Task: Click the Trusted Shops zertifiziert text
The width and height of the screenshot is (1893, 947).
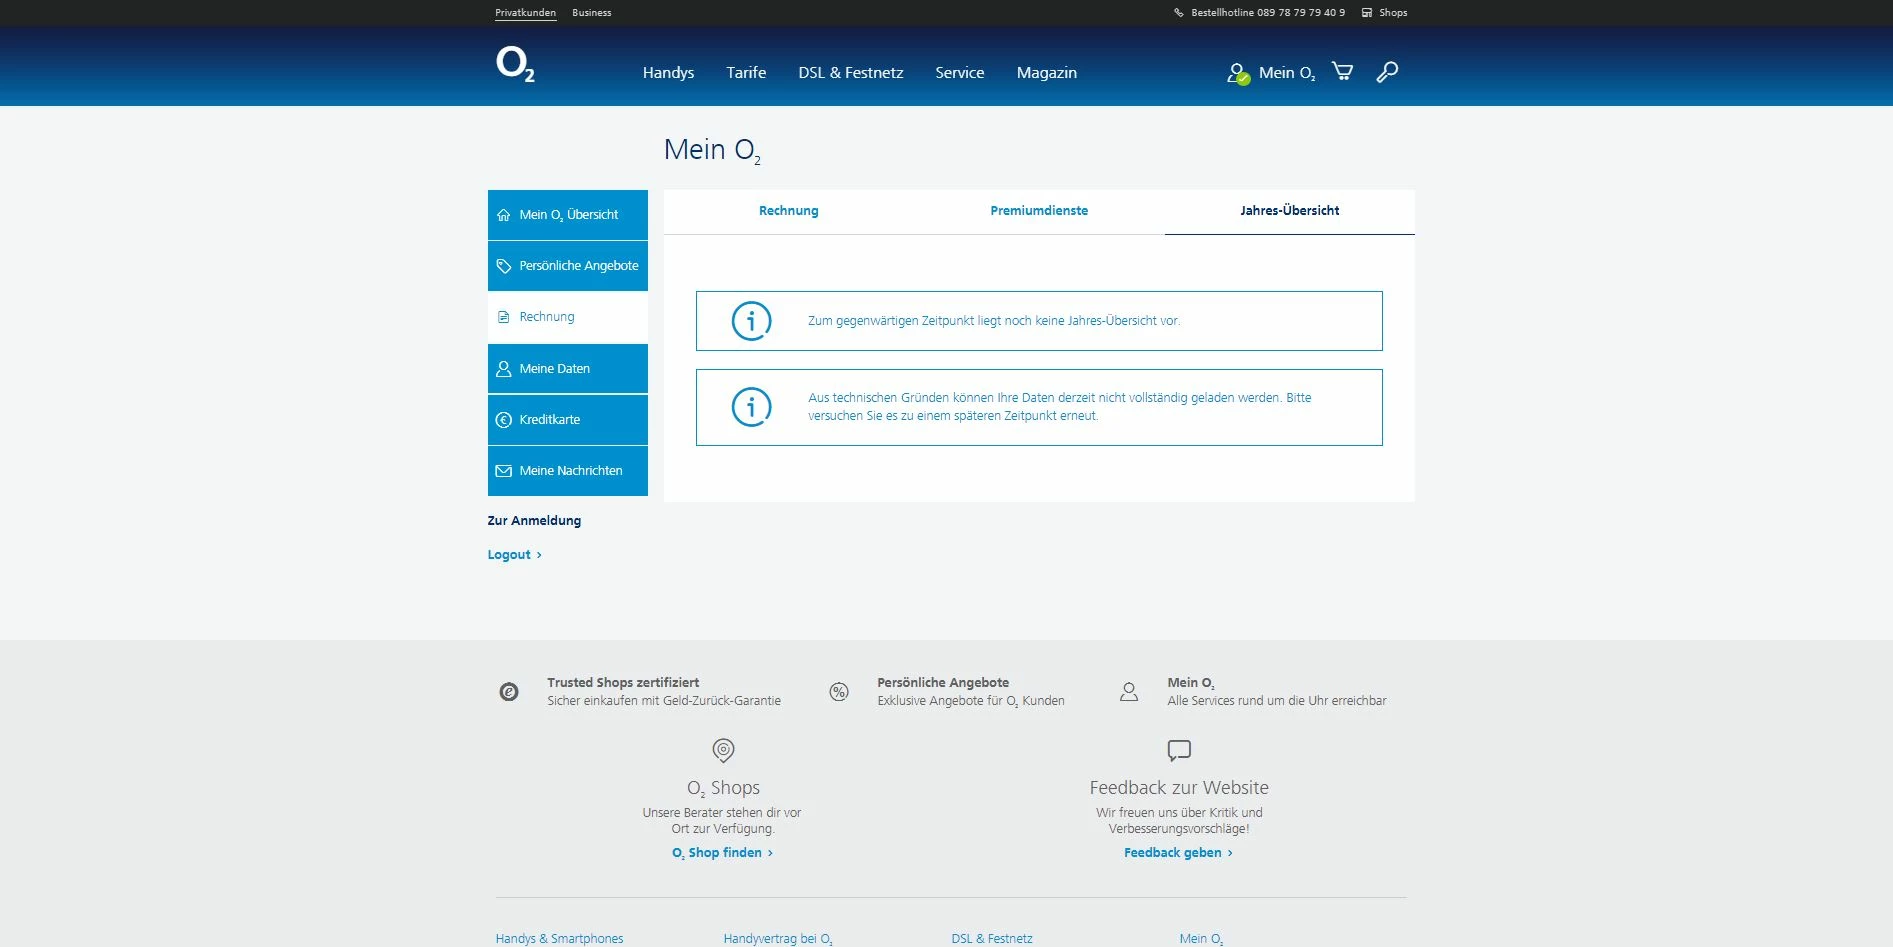Action: (623, 683)
